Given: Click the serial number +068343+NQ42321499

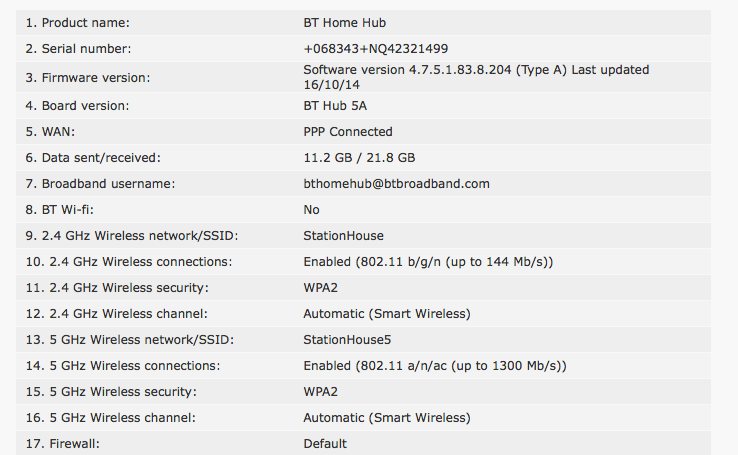Looking at the screenshot, I should pos(376,49).
